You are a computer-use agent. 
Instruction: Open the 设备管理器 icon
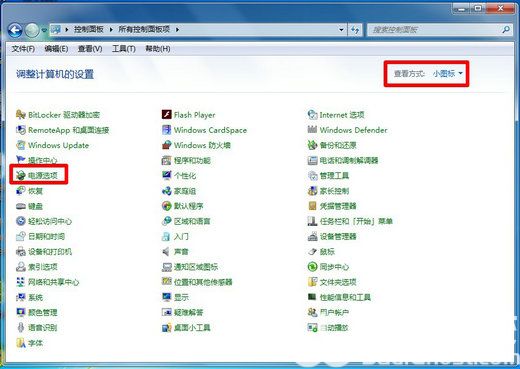312,236
